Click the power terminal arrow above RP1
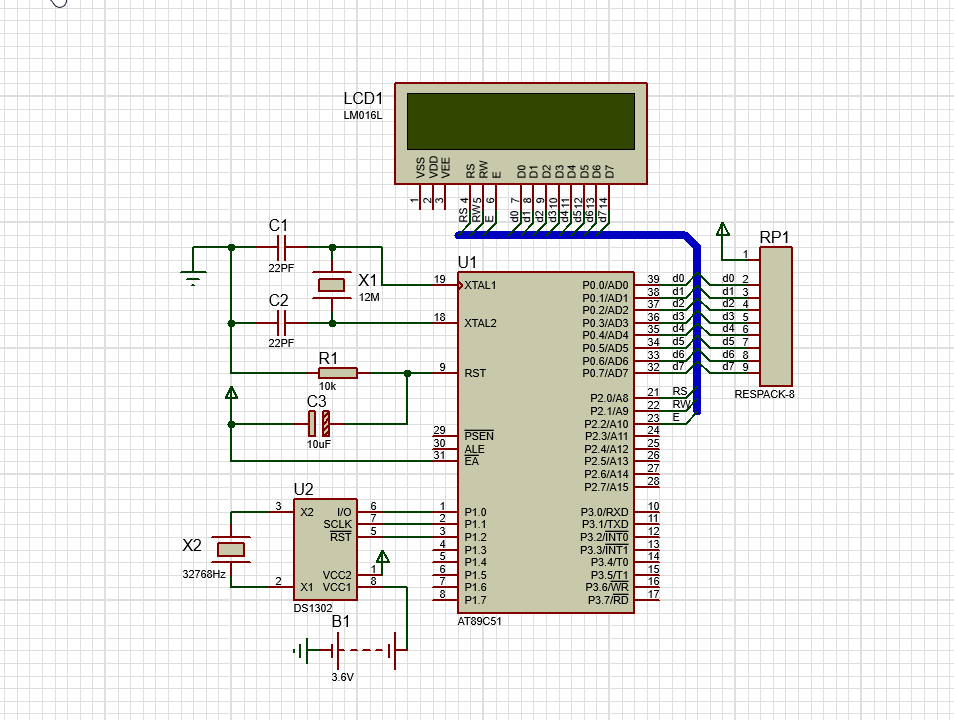 [723, 229]
